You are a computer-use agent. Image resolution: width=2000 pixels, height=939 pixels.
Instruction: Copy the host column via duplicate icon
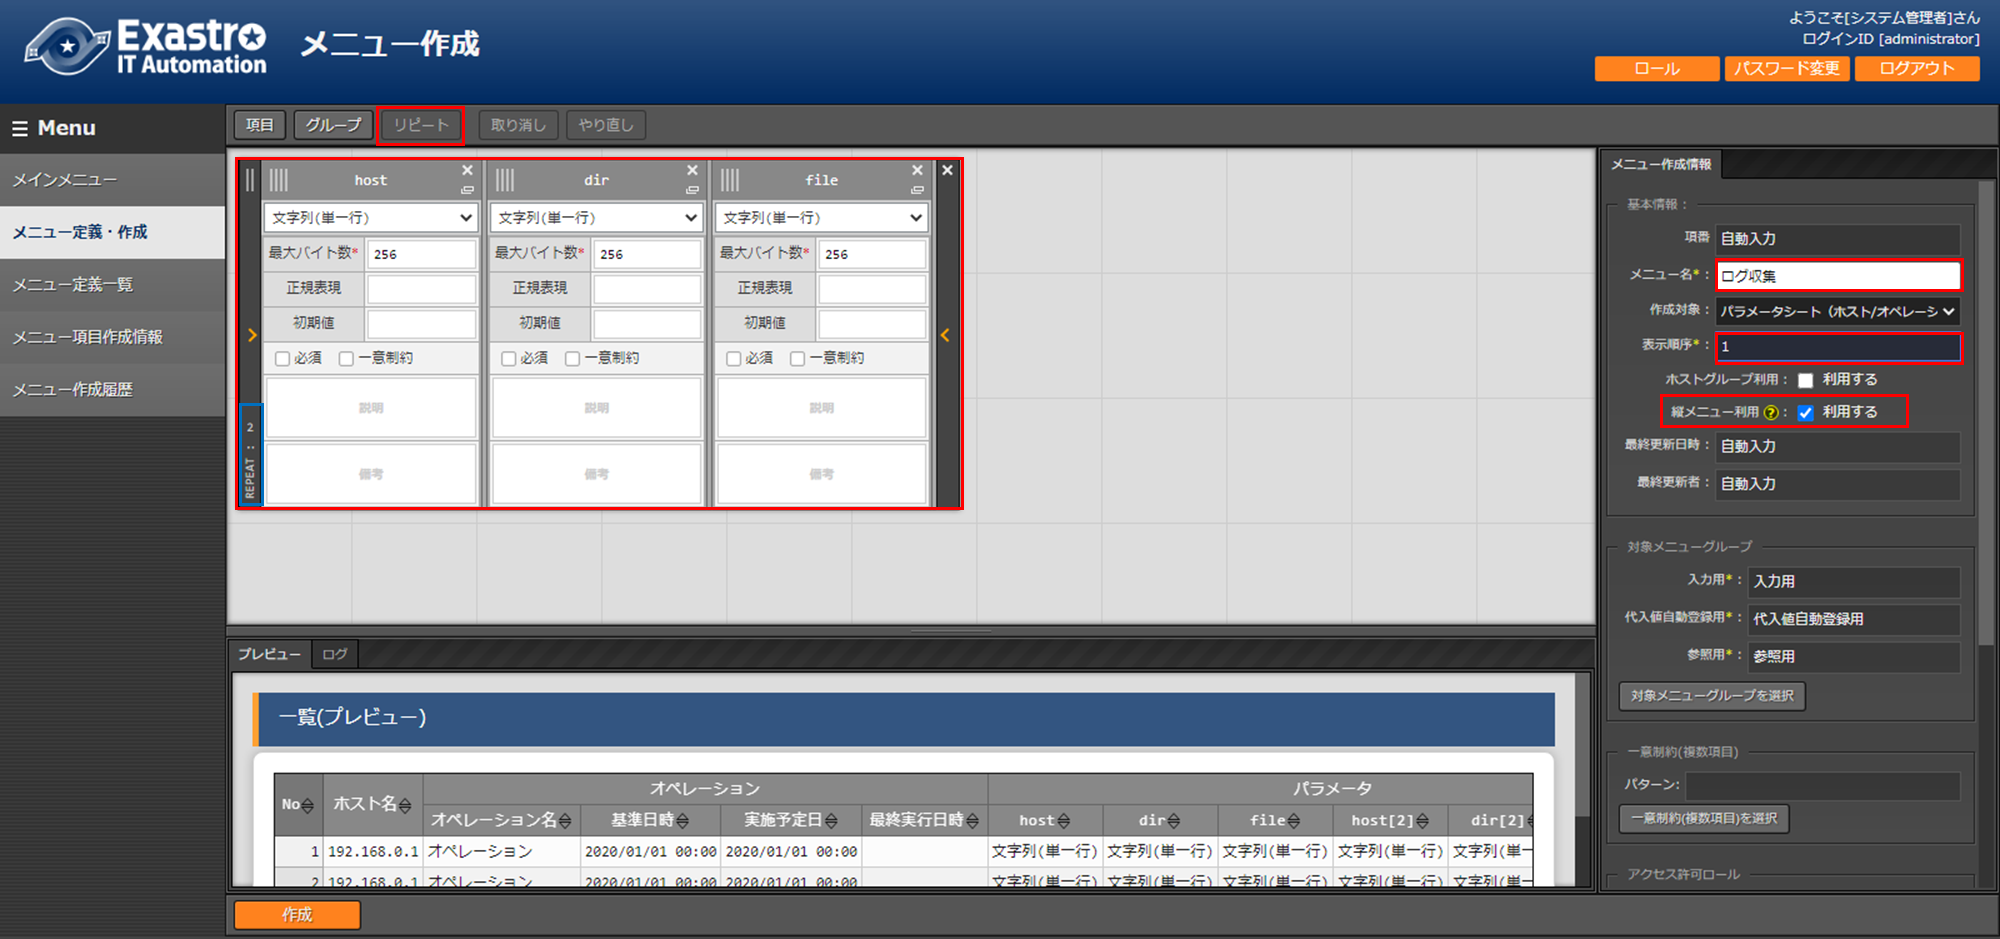point(467,190)
